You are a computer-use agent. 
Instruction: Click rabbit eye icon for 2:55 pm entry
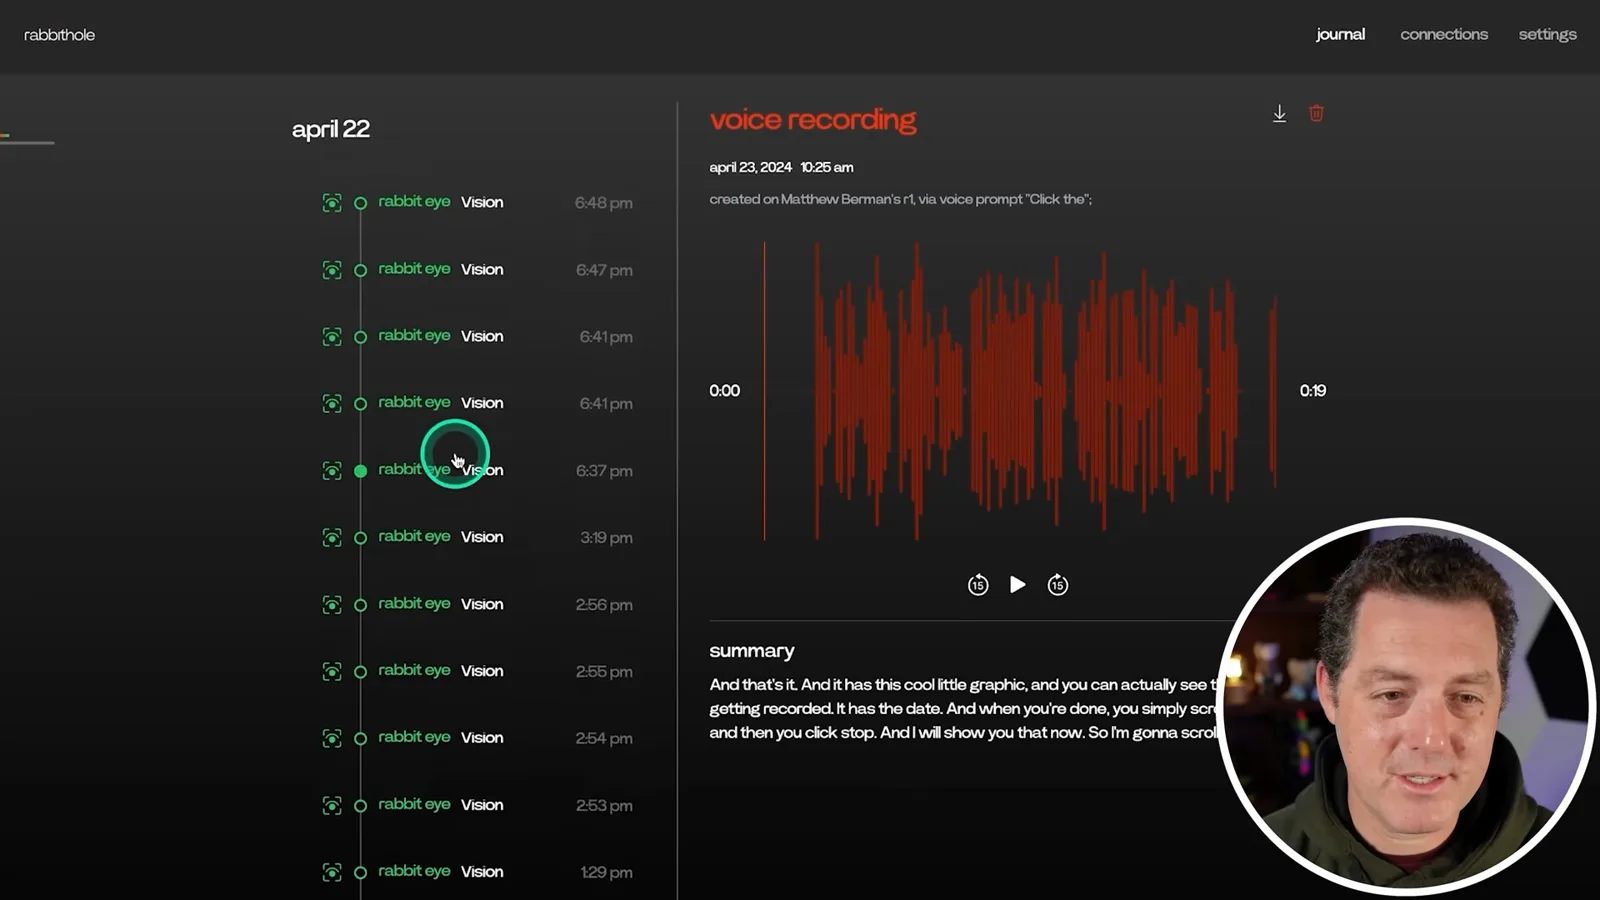(332, 672)
